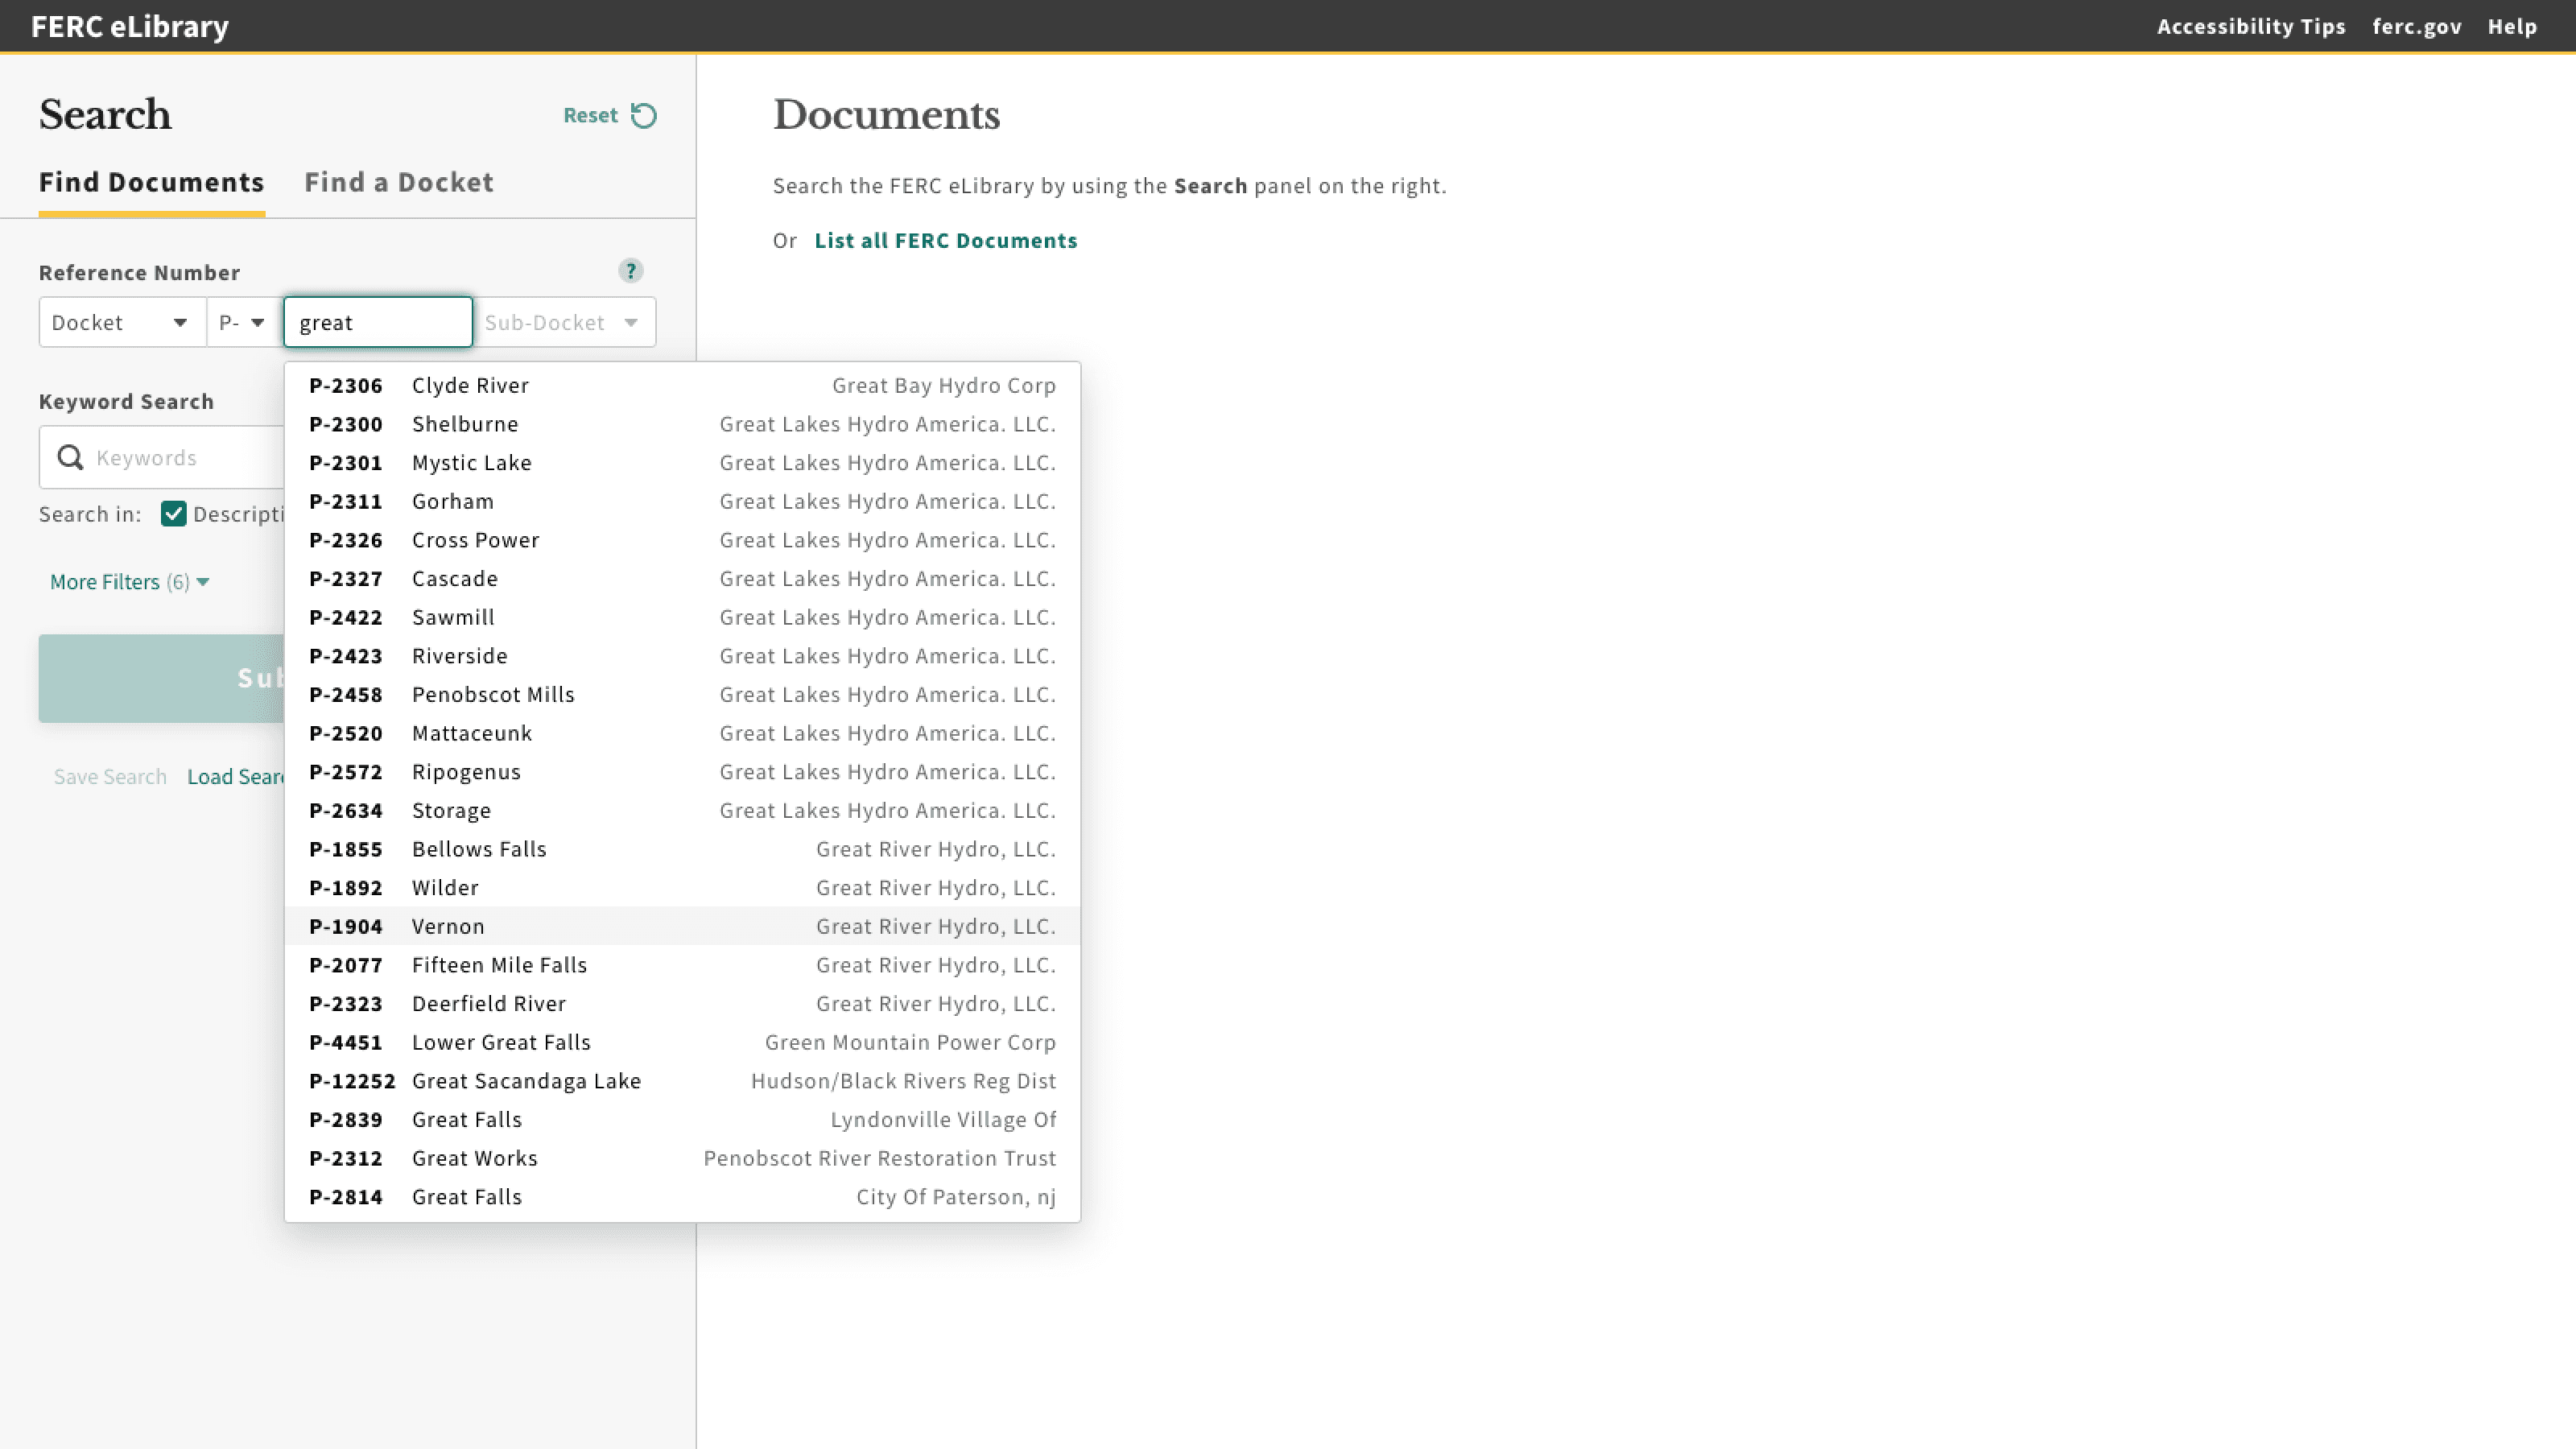2576x1449 pixels.
Task: Select P-1892 Wilder suggestion
Action: coord(682,888)
